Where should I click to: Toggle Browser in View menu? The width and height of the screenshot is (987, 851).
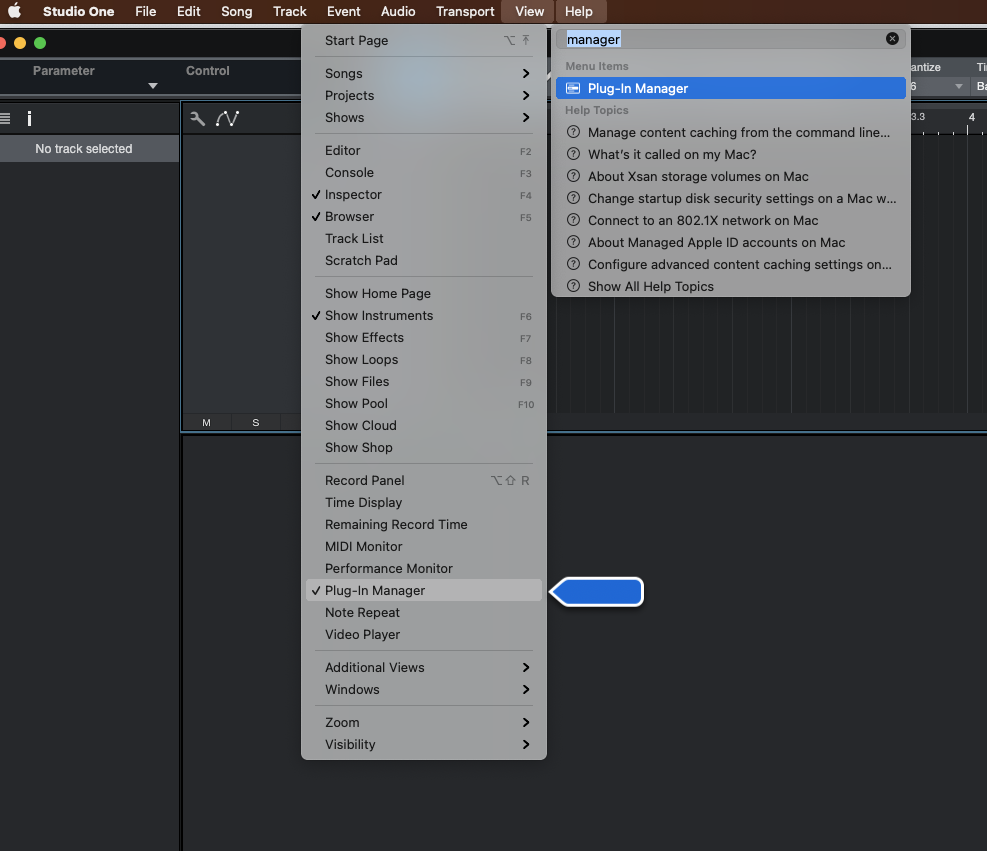424,217
